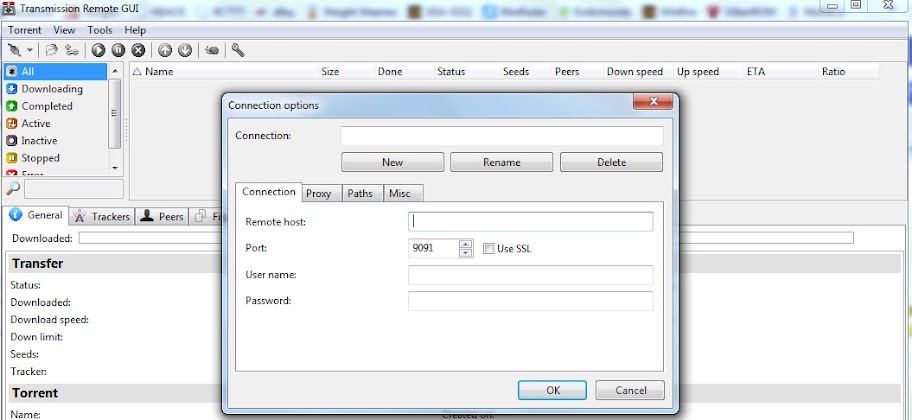Sort by the Up speed column header
This screenshot has height=420, width=912.
click(708, 72)
